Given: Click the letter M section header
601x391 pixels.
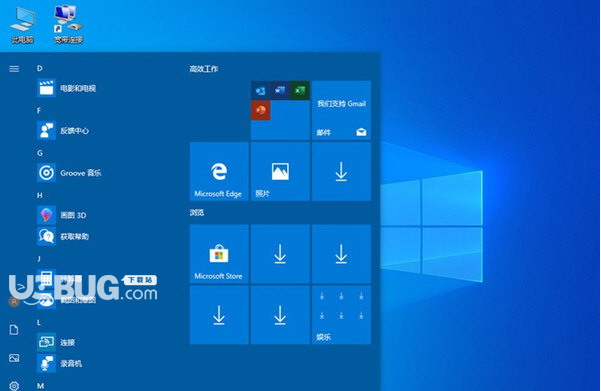Looking at the screenshot, I should [x=40, y=386].
